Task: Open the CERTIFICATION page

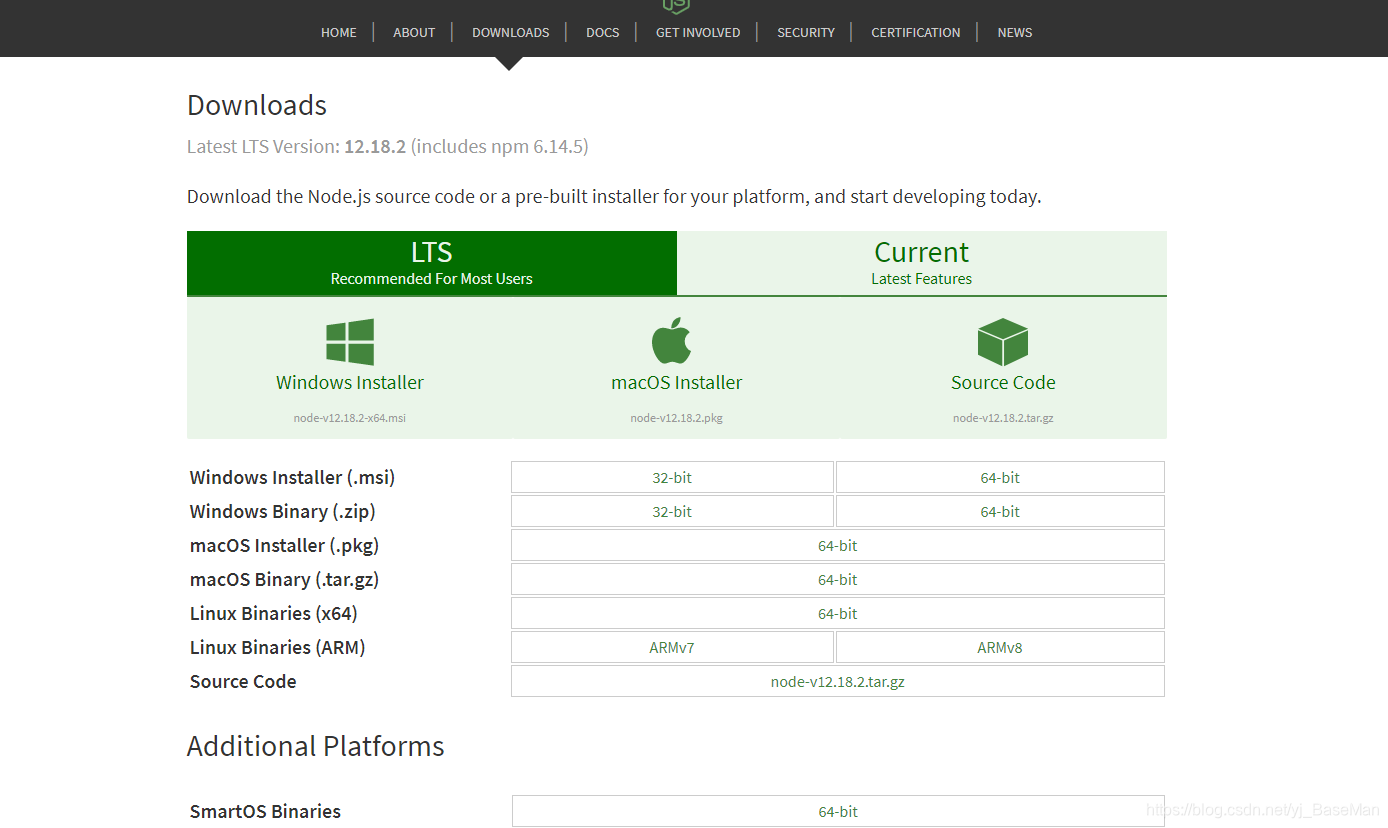Action: 916,32
